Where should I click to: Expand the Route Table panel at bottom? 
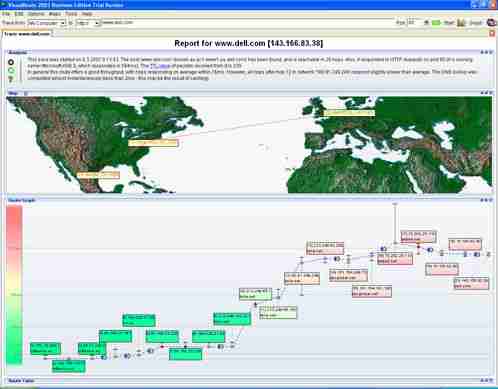click(x=487, y=380)
